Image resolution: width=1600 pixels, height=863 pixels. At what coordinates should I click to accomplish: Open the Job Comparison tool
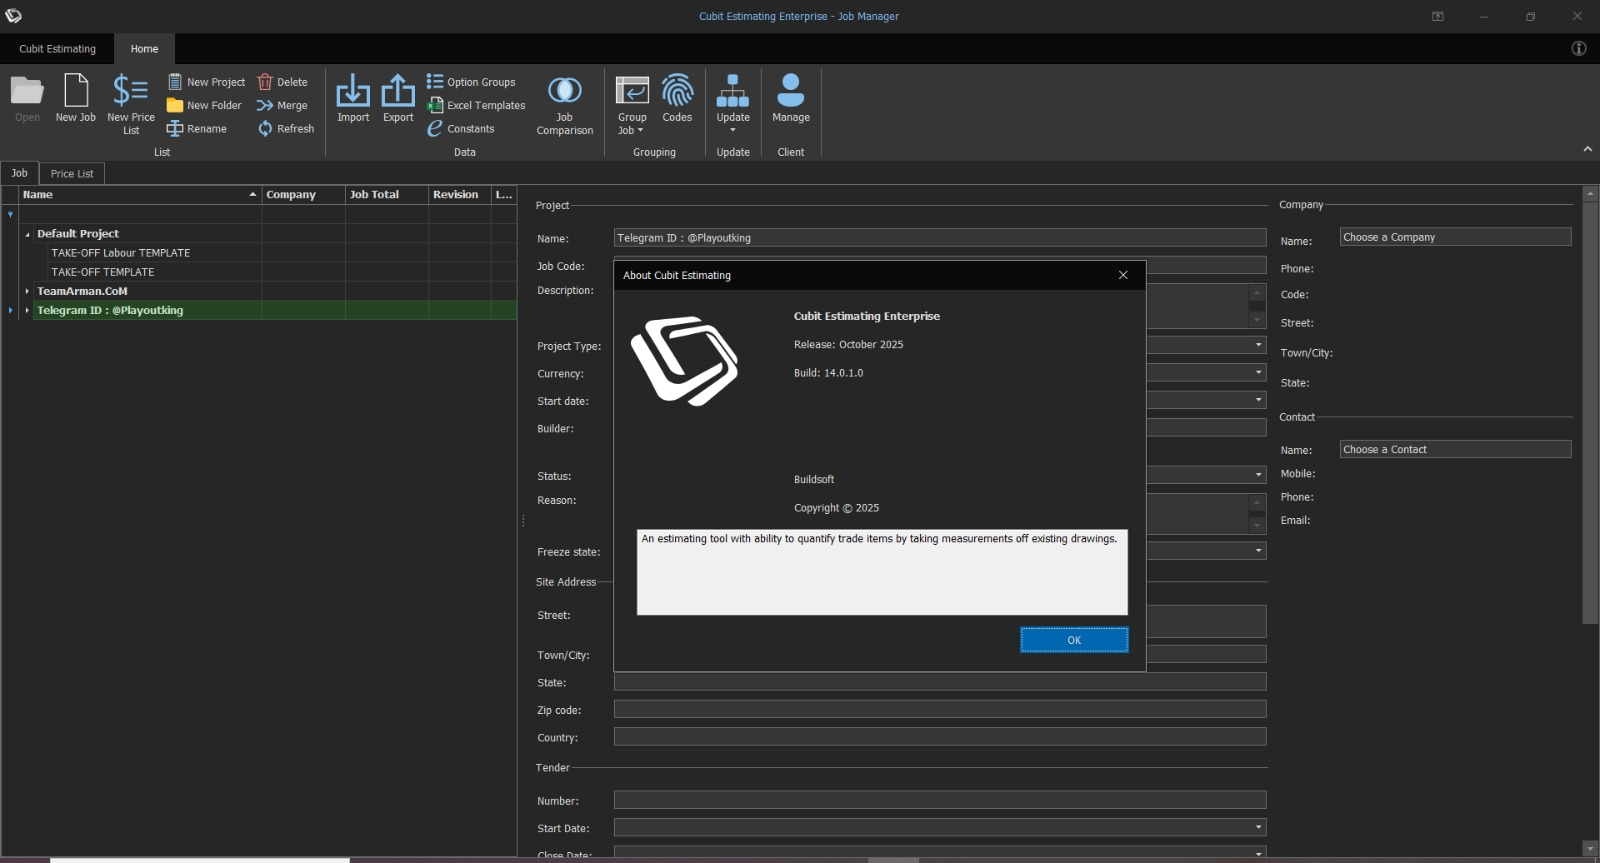(565, 92)
